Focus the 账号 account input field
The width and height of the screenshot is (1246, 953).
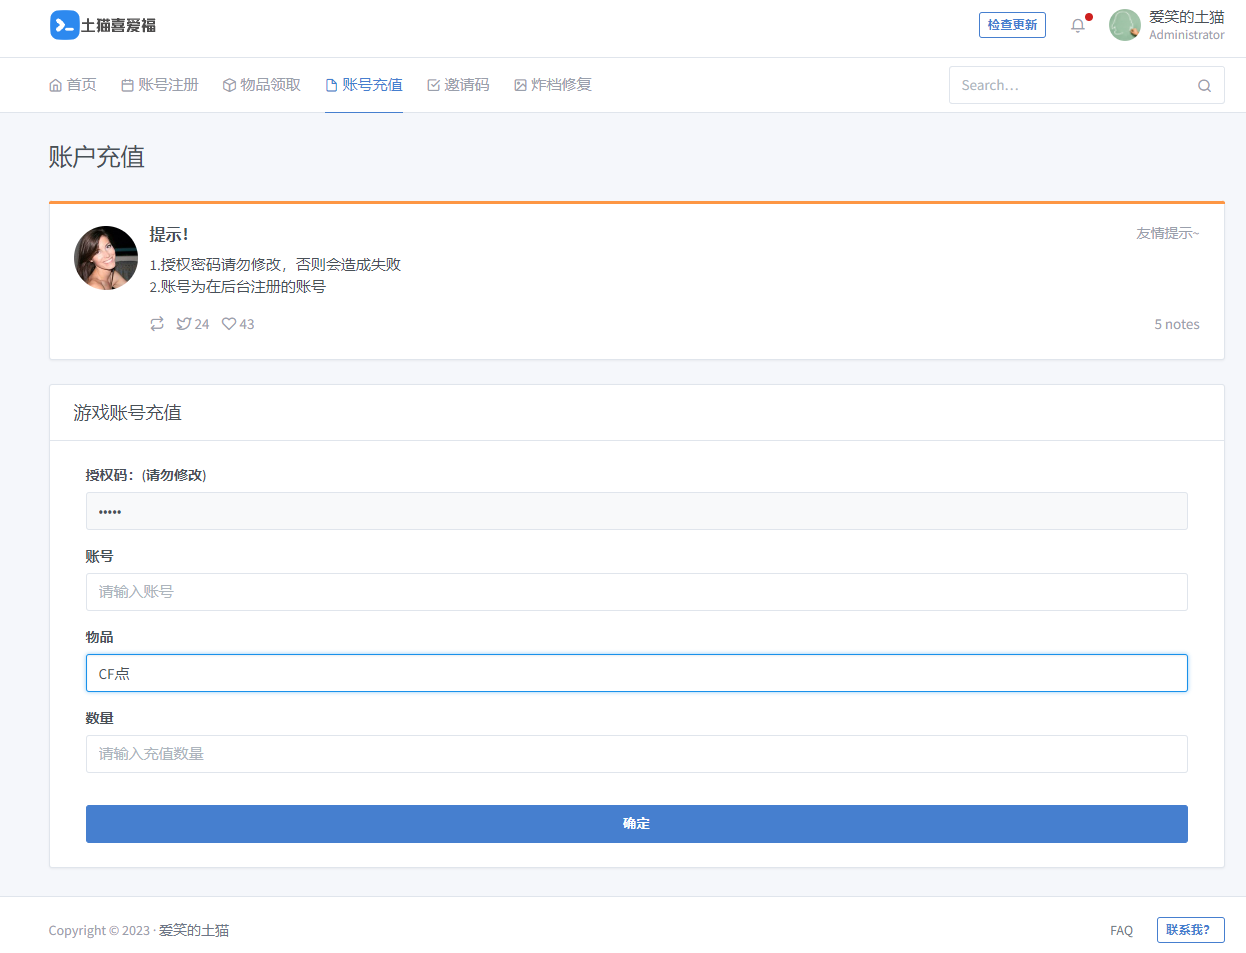(x=636, y=592)
